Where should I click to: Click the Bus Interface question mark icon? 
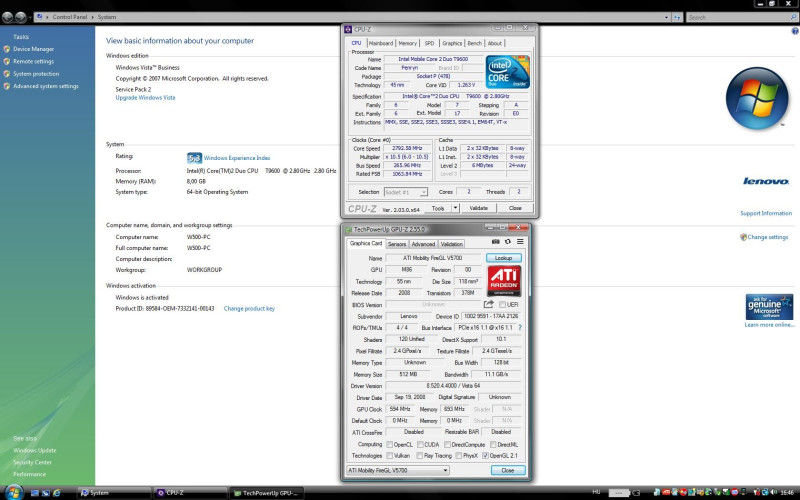520,328
